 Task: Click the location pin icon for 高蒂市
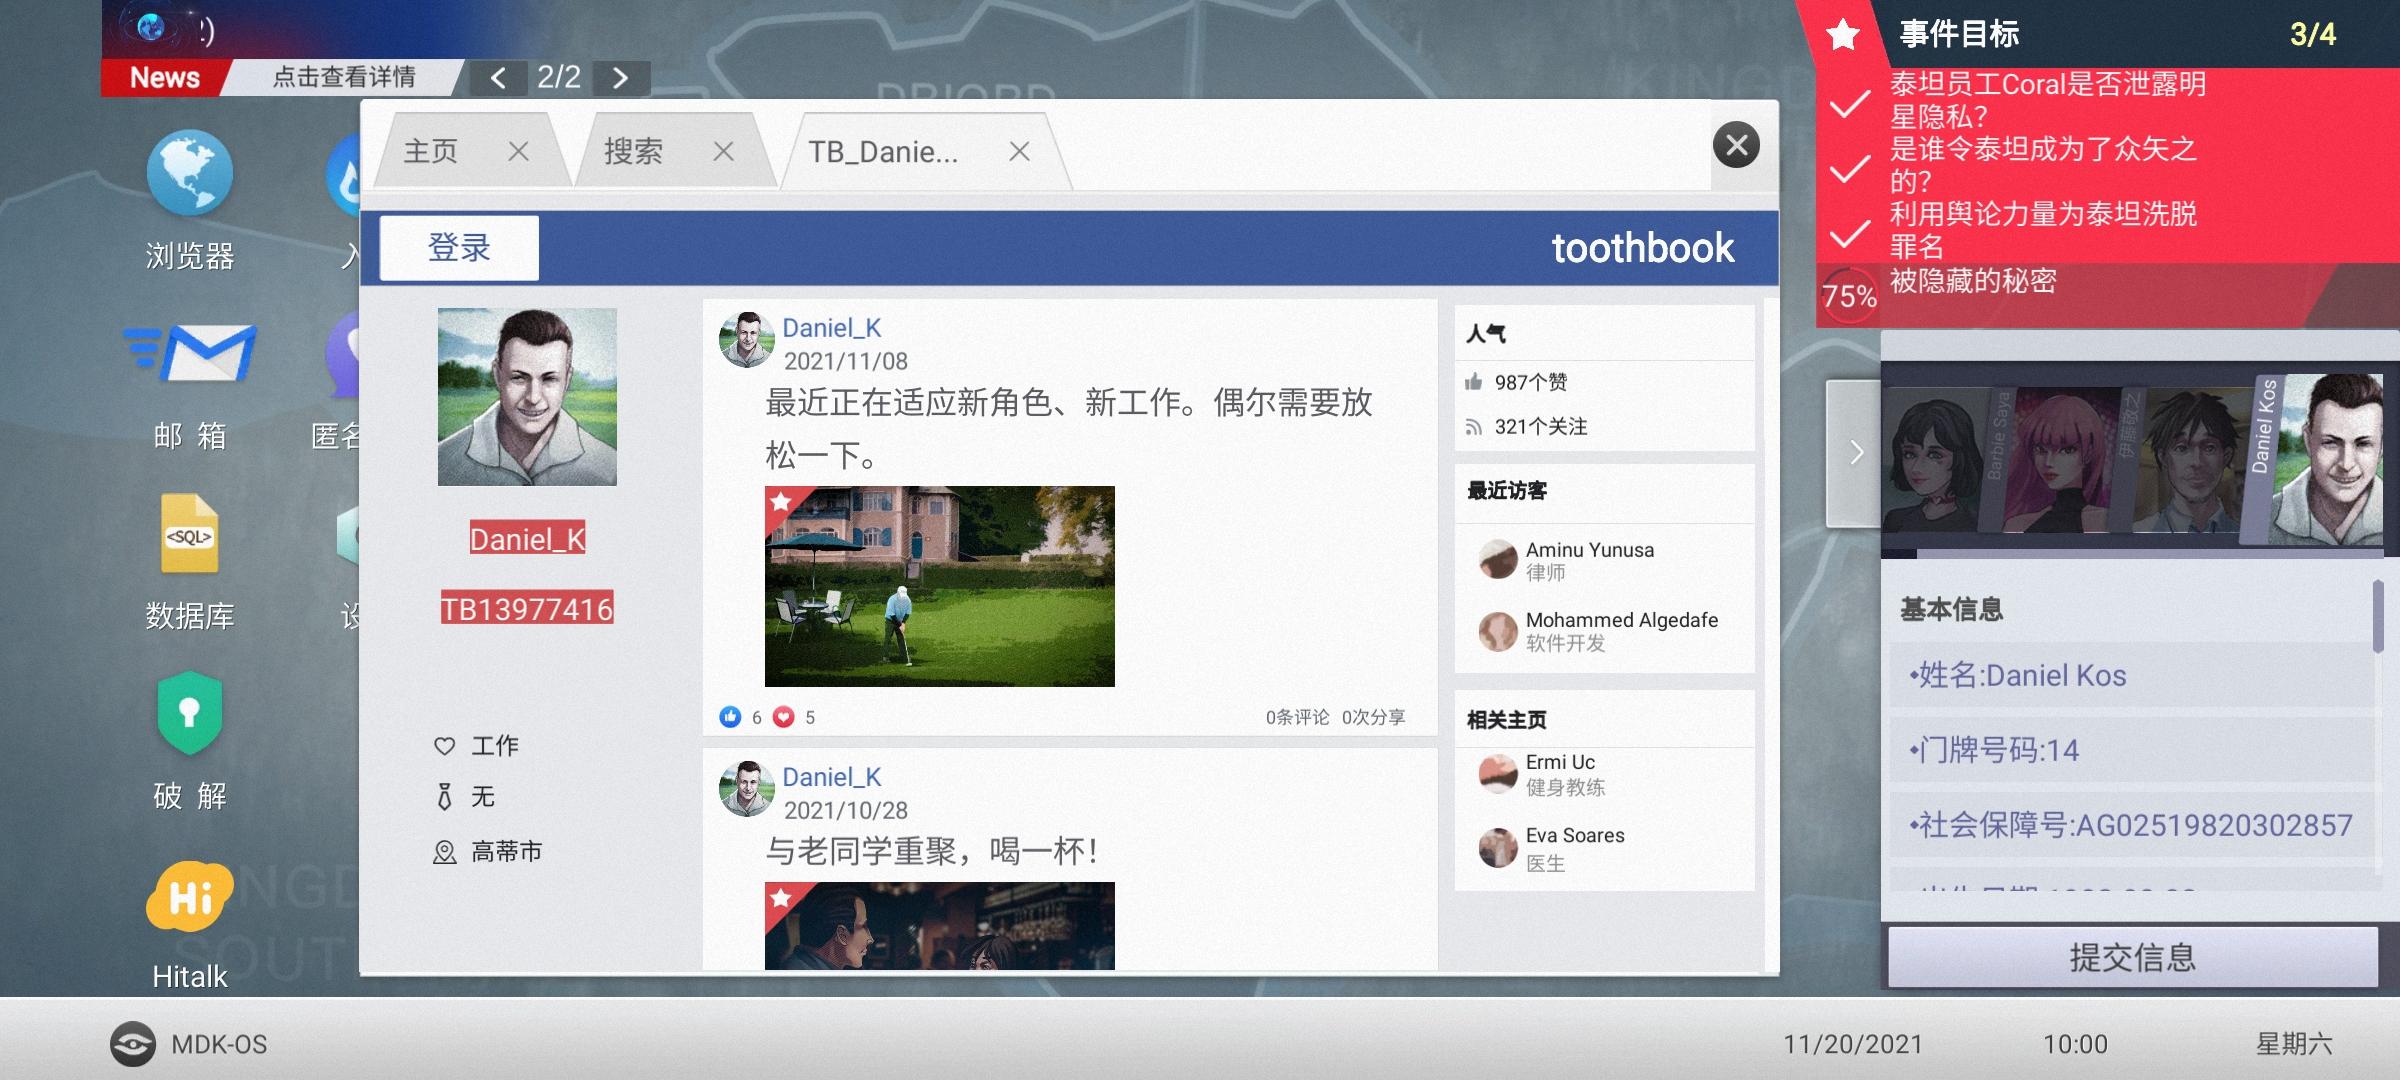click(x=445, y=852)
